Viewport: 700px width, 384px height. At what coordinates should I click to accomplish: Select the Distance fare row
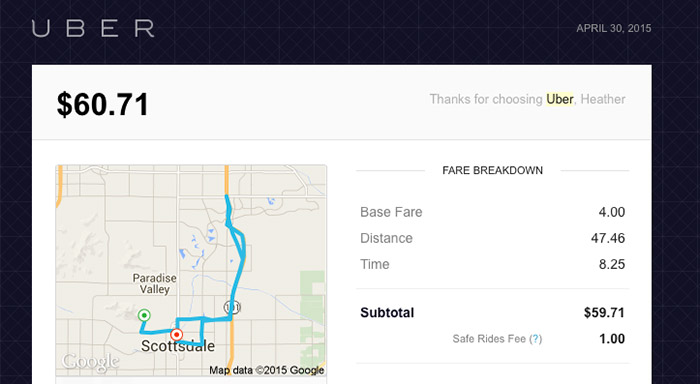coord(492,238)
